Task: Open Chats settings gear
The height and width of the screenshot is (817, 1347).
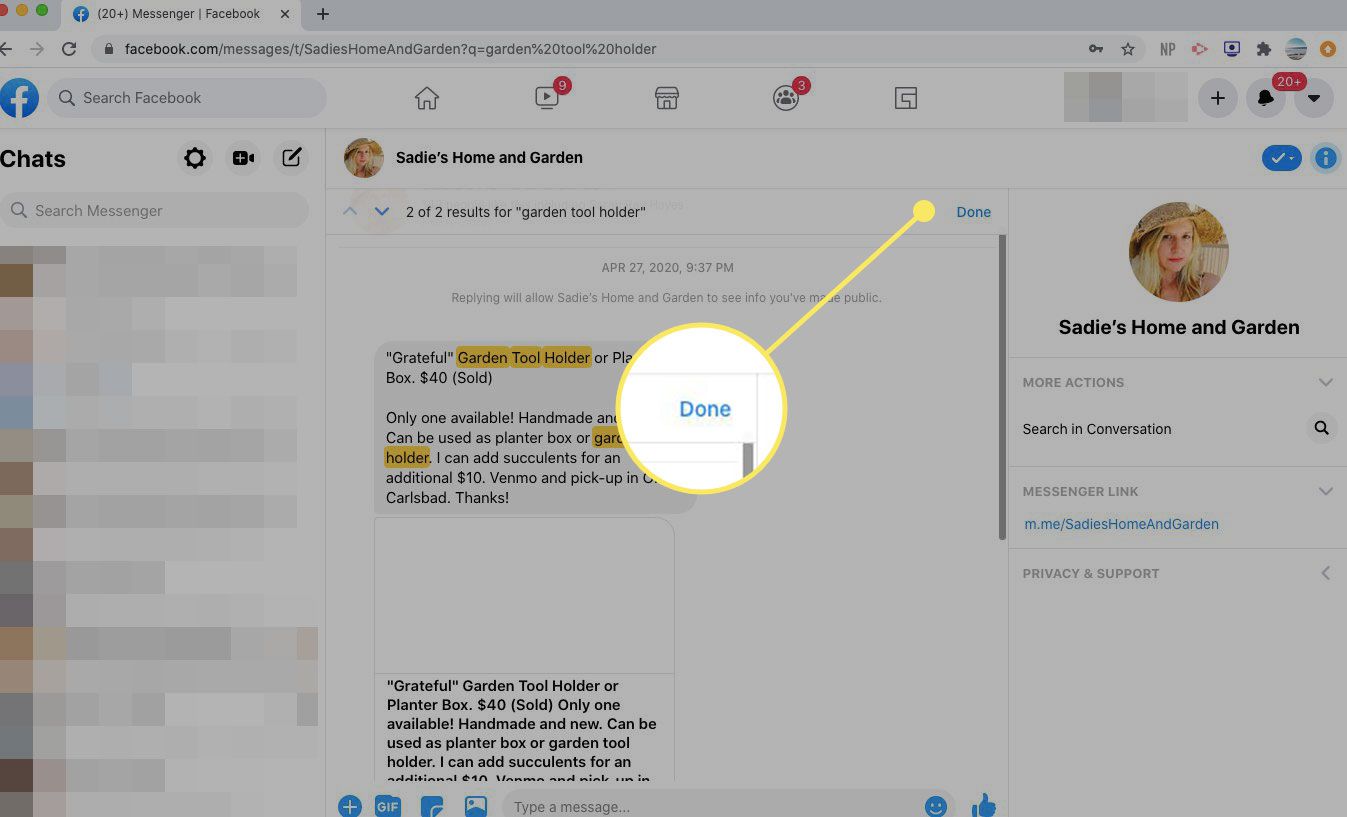Action: pyautogui.click(x=195, y=158)
